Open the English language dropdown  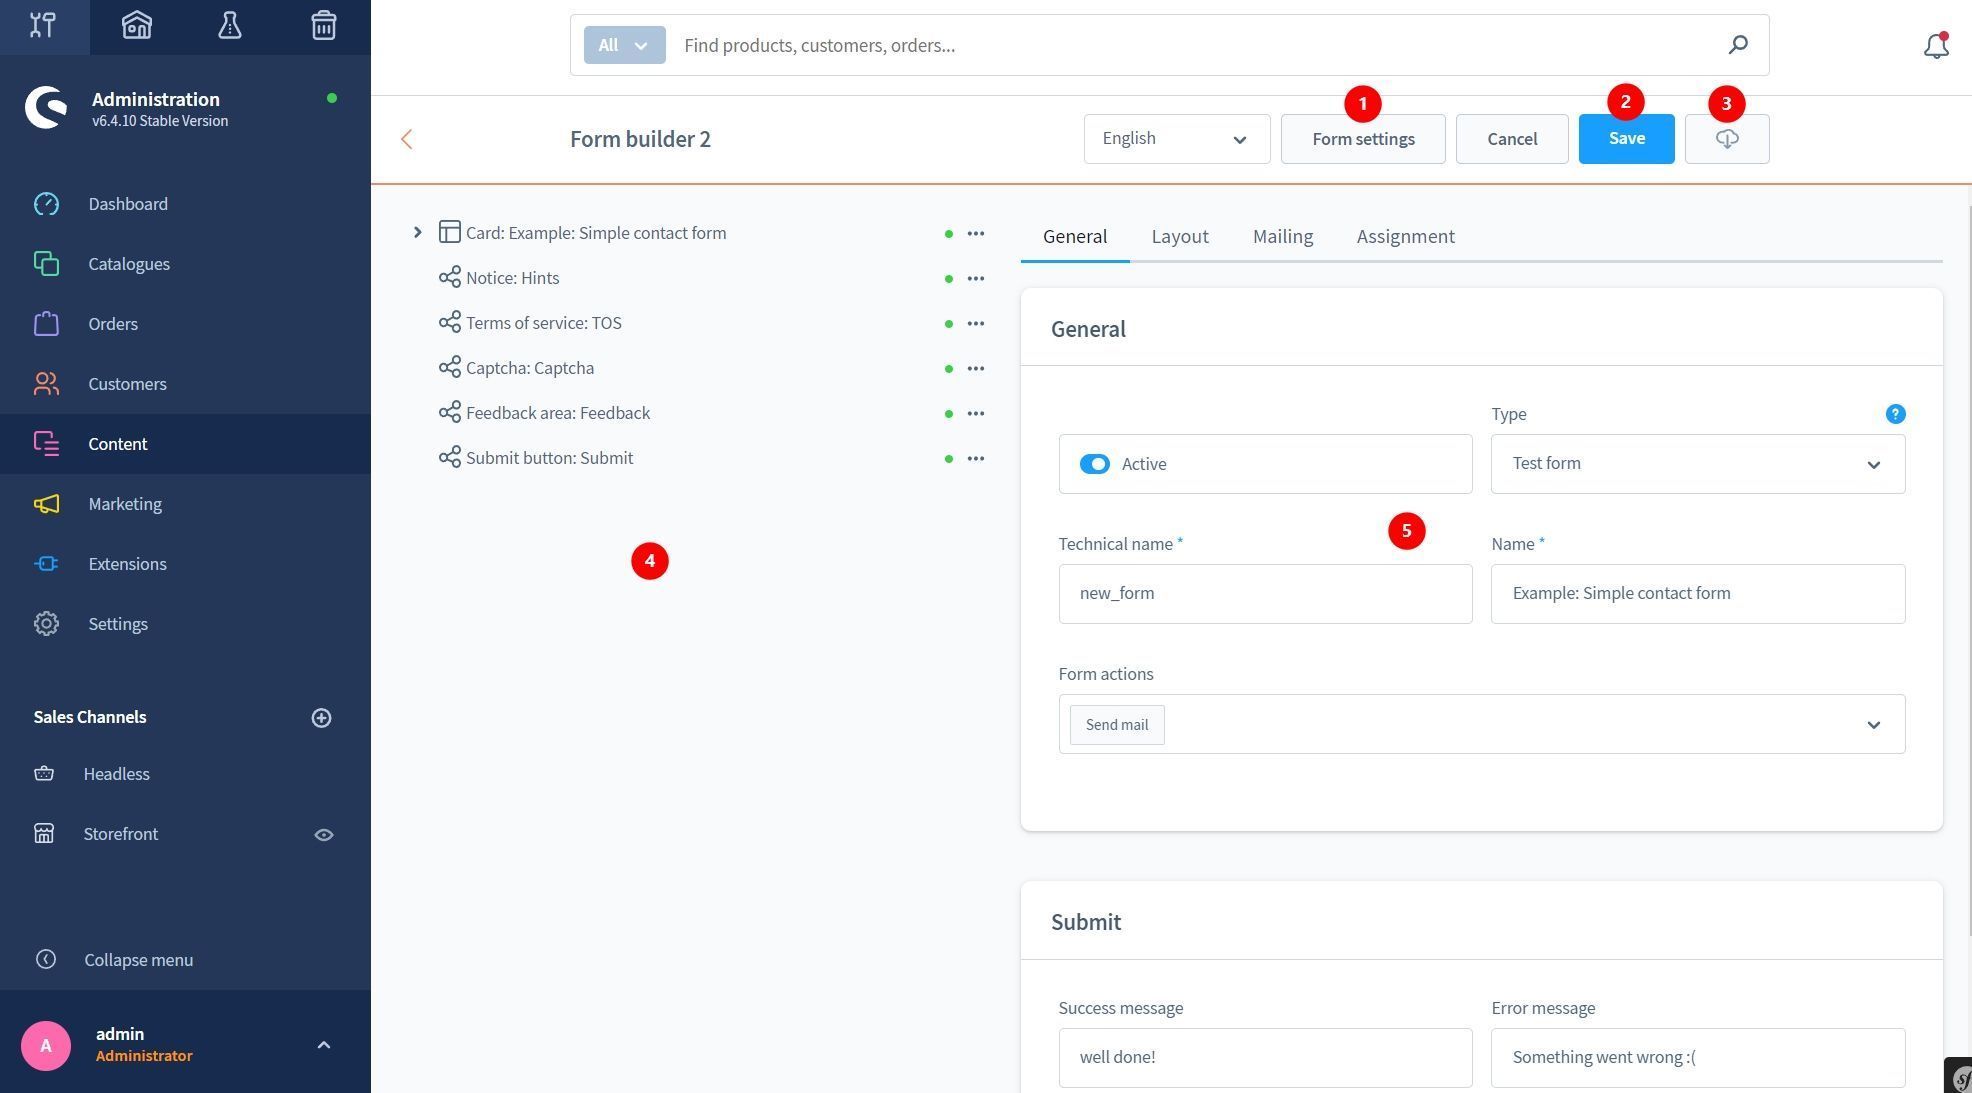pyautogui.click(x=1176, y=139)
